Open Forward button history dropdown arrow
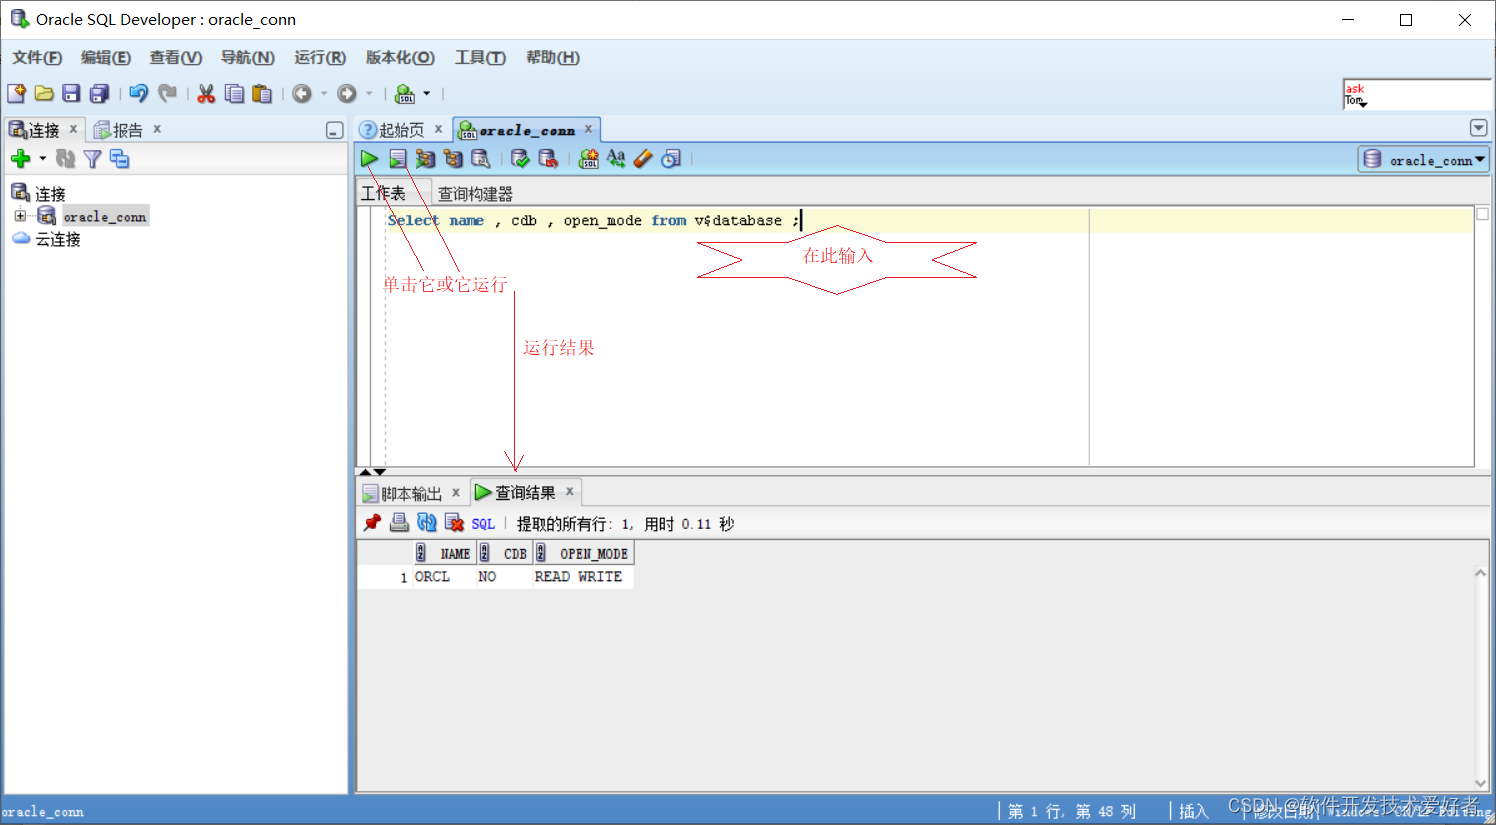1496x825 pixels. click(369, 93)
